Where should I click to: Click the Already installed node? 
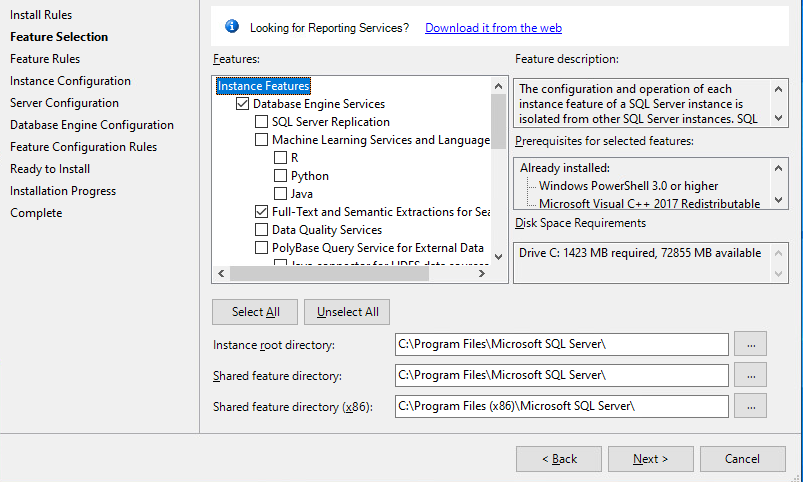point(565,168)
